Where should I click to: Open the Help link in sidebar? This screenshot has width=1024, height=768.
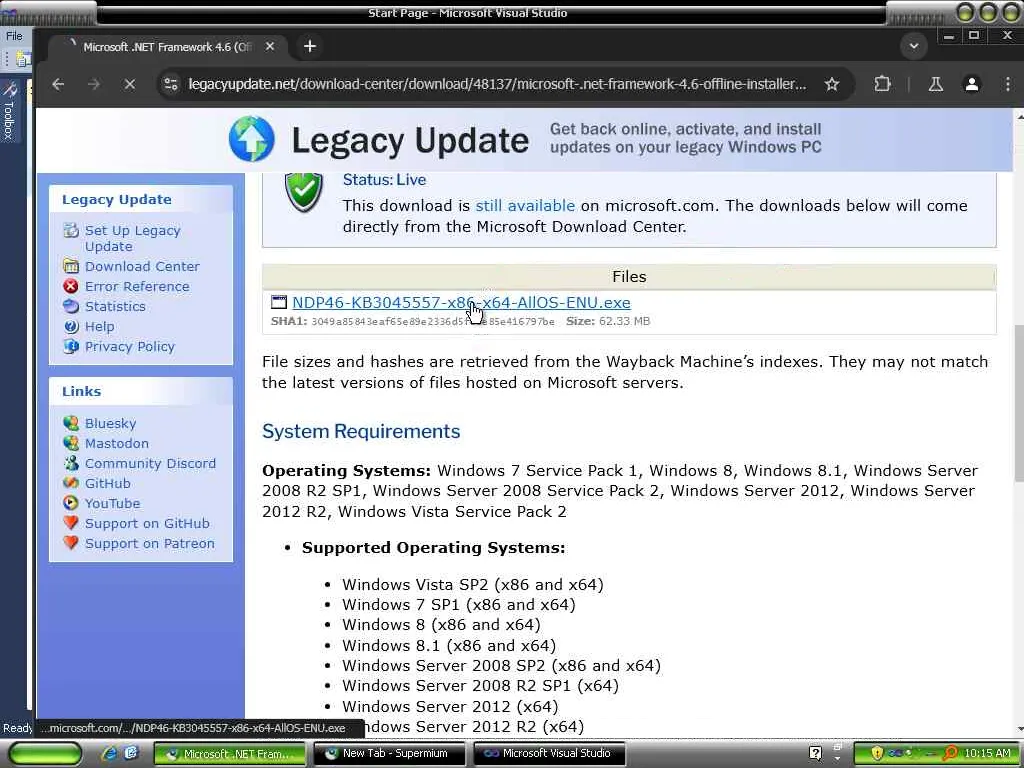(x=99, y=327)
